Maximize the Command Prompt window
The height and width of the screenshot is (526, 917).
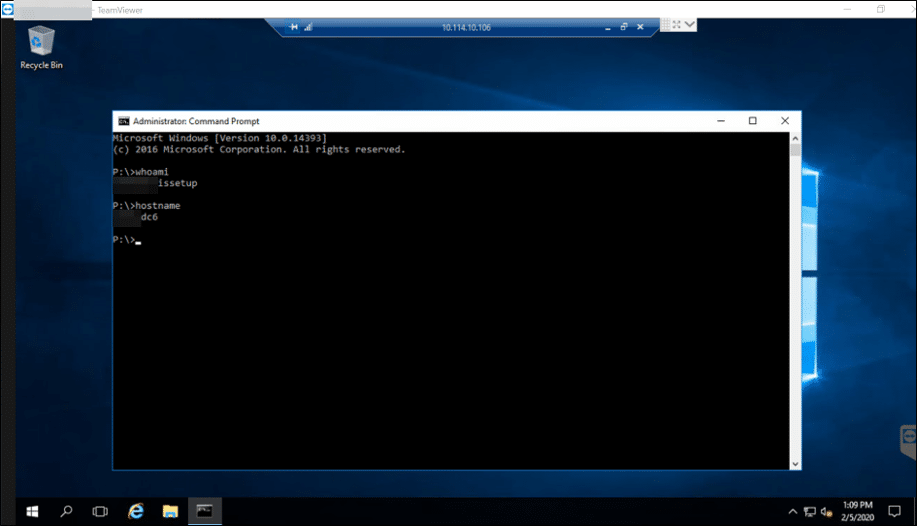(752, 120)
